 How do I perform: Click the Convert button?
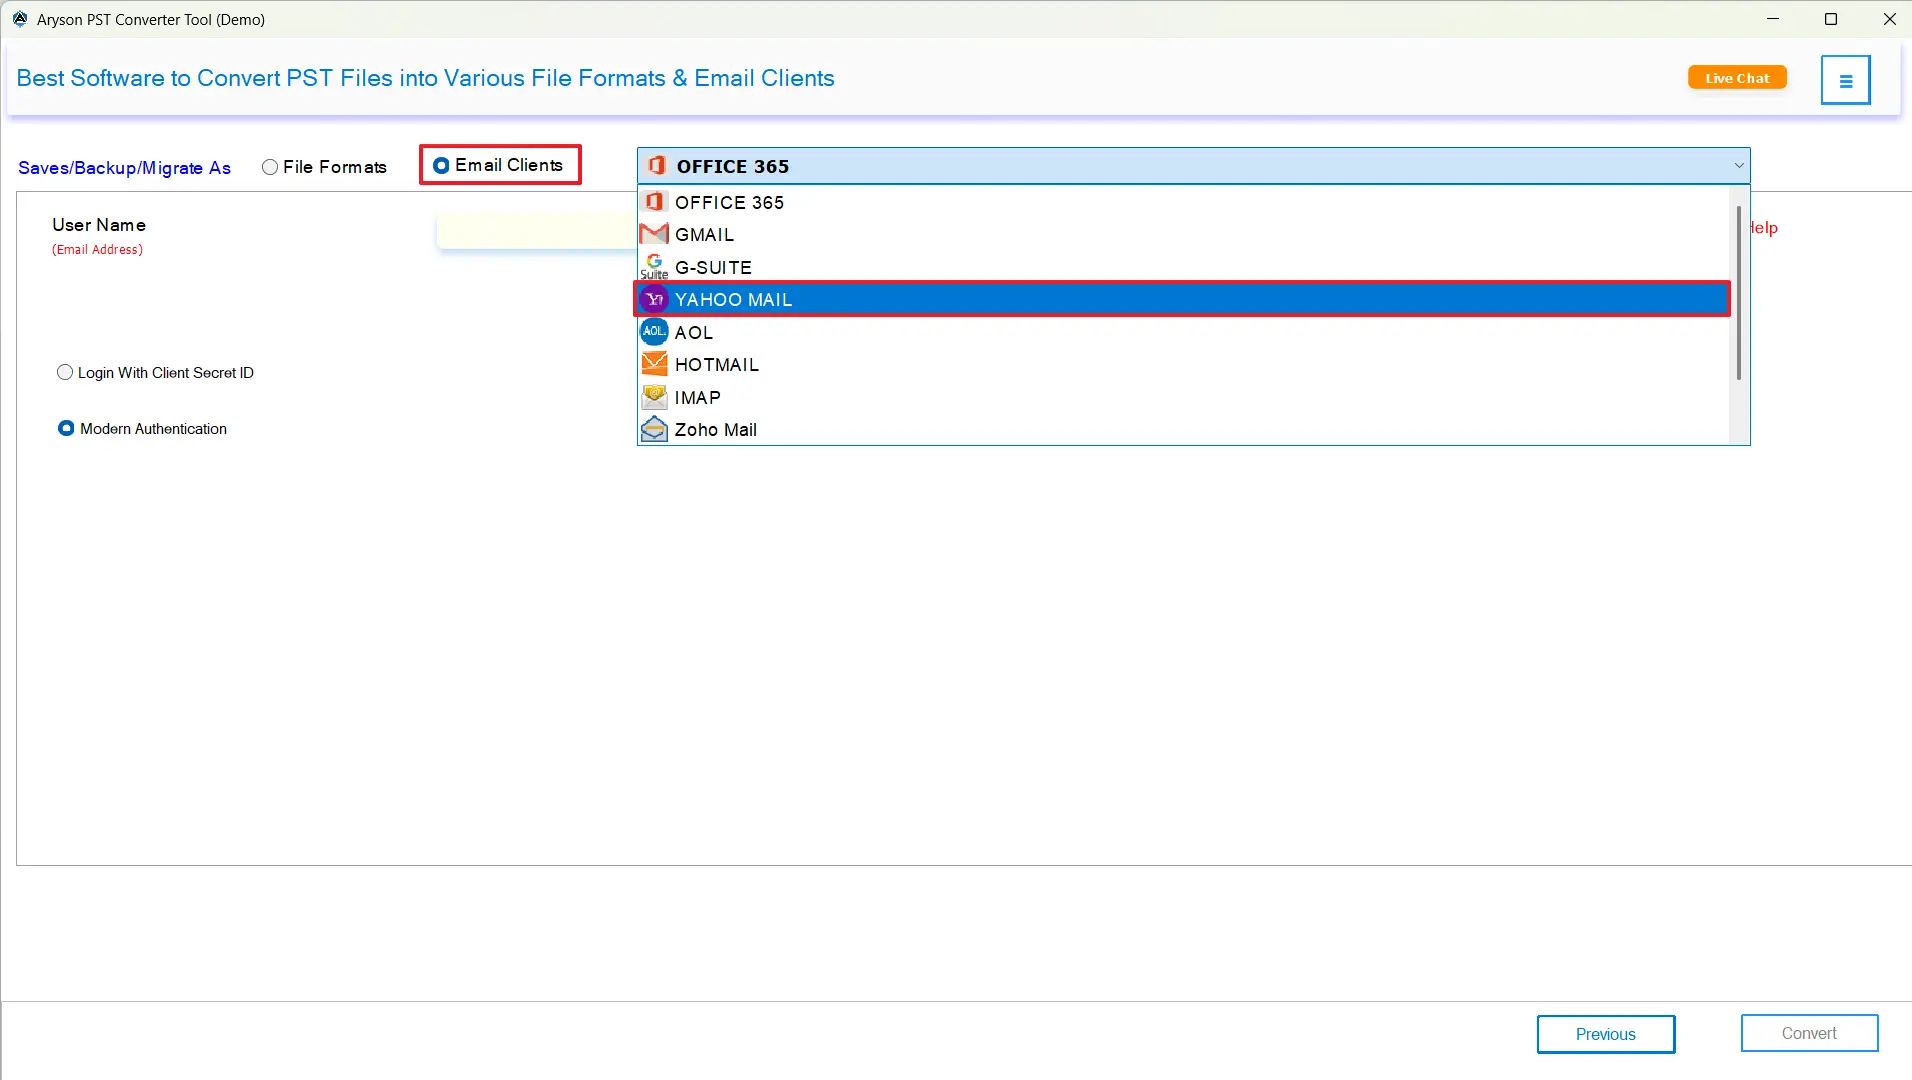pyautogui.click(x=1809, y=1033)
